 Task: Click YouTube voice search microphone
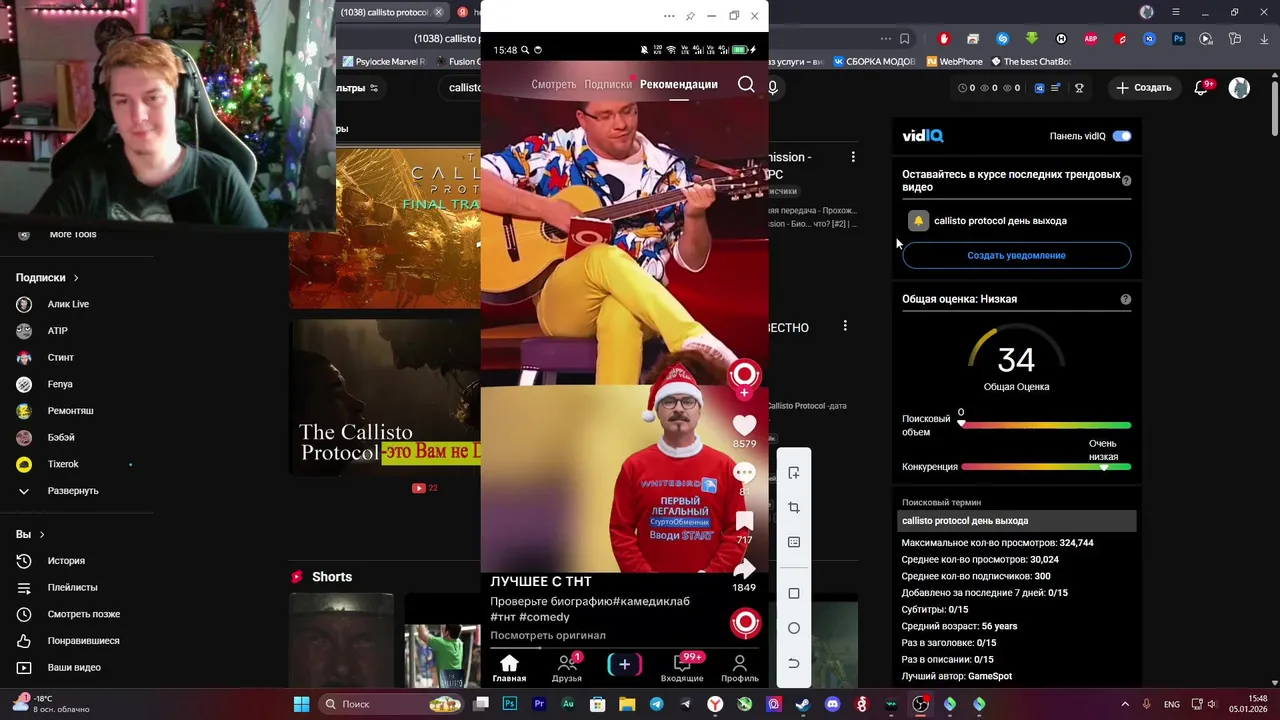pyautogui.click(x=773, y=88)
